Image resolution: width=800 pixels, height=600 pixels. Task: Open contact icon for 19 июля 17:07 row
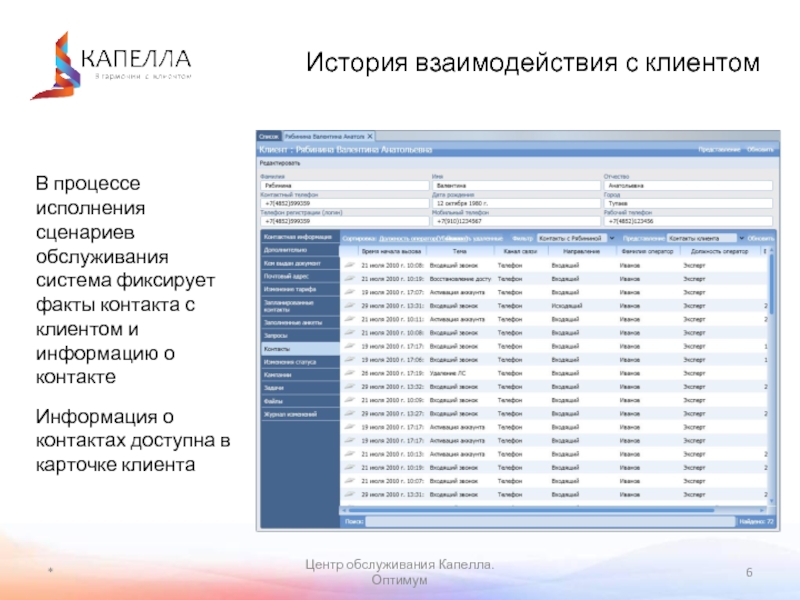[x=349, y=292]
